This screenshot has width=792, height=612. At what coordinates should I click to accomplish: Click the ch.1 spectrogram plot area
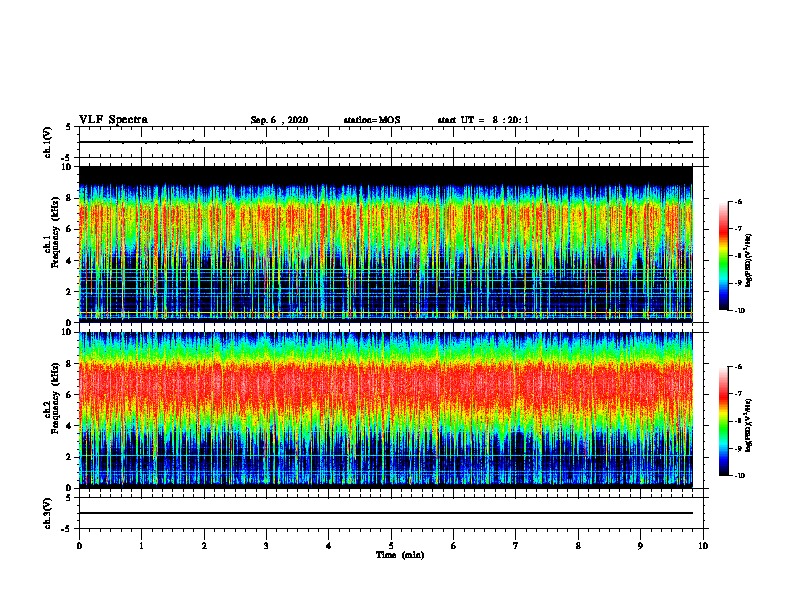point(386,244)
